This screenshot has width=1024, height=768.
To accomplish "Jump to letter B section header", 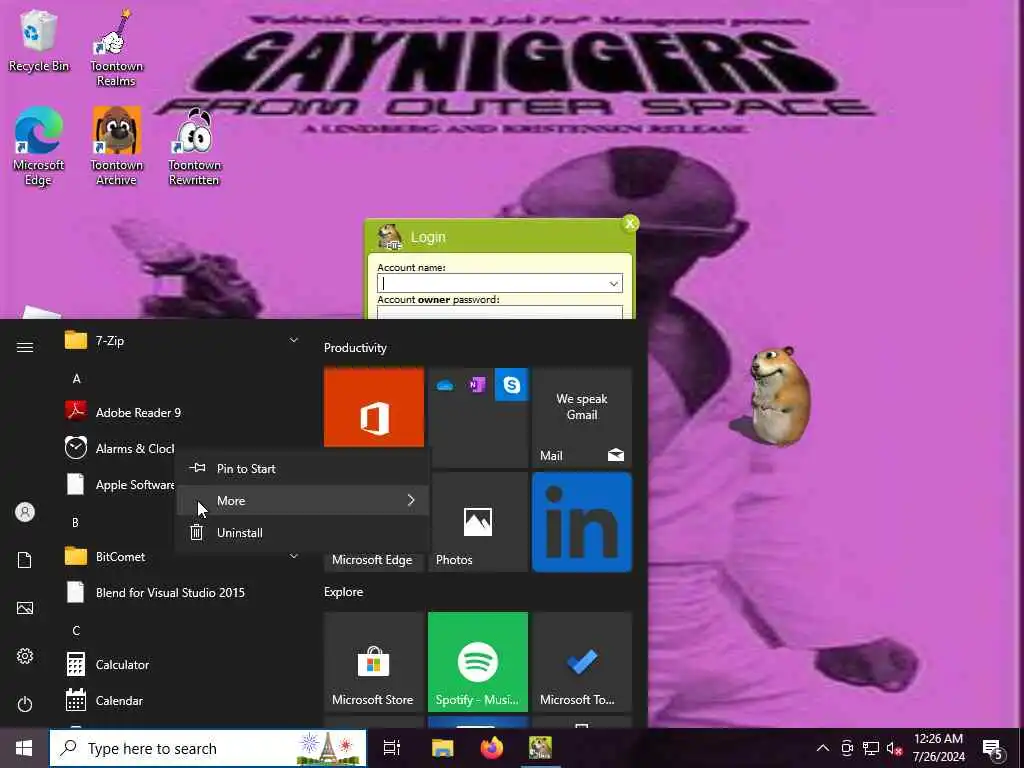I will click(x=75, y=522).
